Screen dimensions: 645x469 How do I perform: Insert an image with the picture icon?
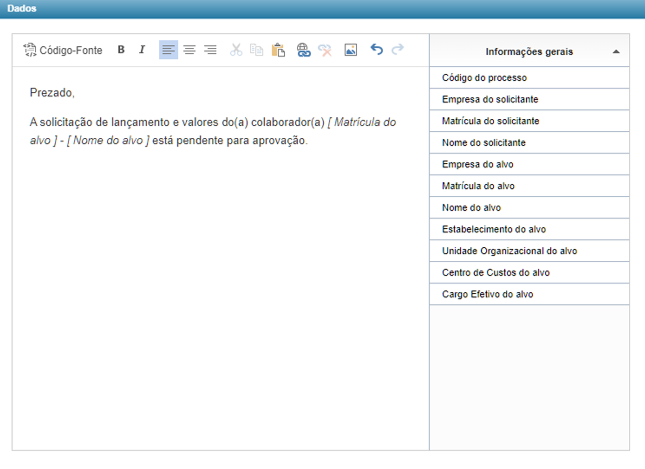pos(350,50)
